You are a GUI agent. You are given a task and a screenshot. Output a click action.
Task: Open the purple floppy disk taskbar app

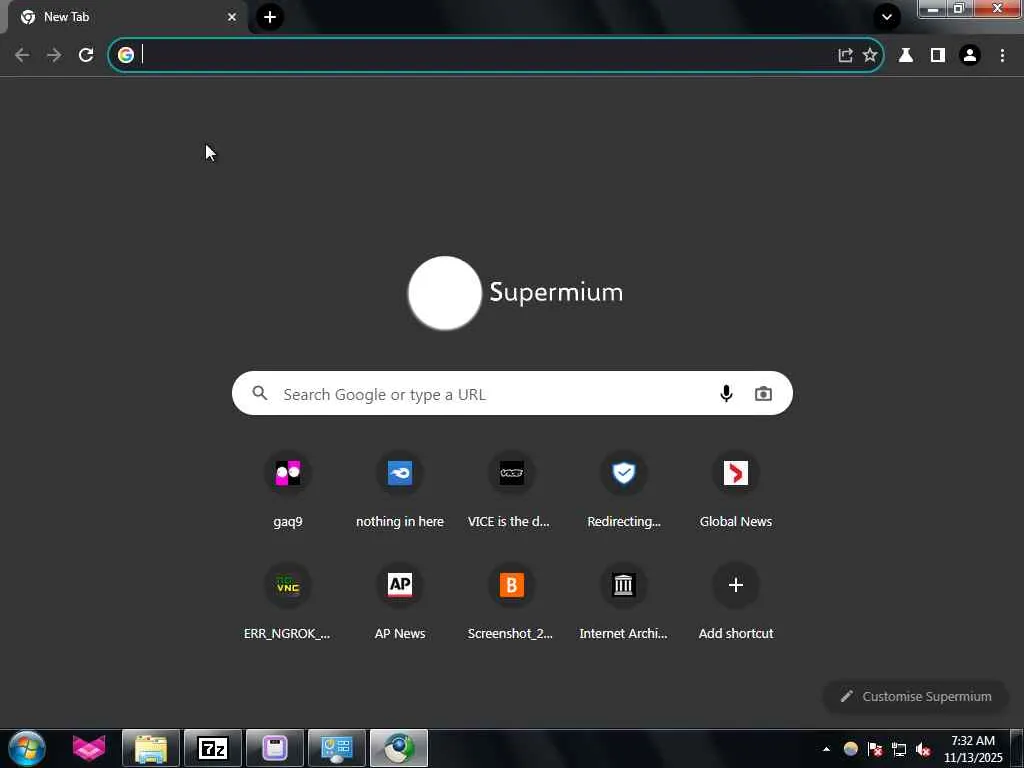[275, 748]
